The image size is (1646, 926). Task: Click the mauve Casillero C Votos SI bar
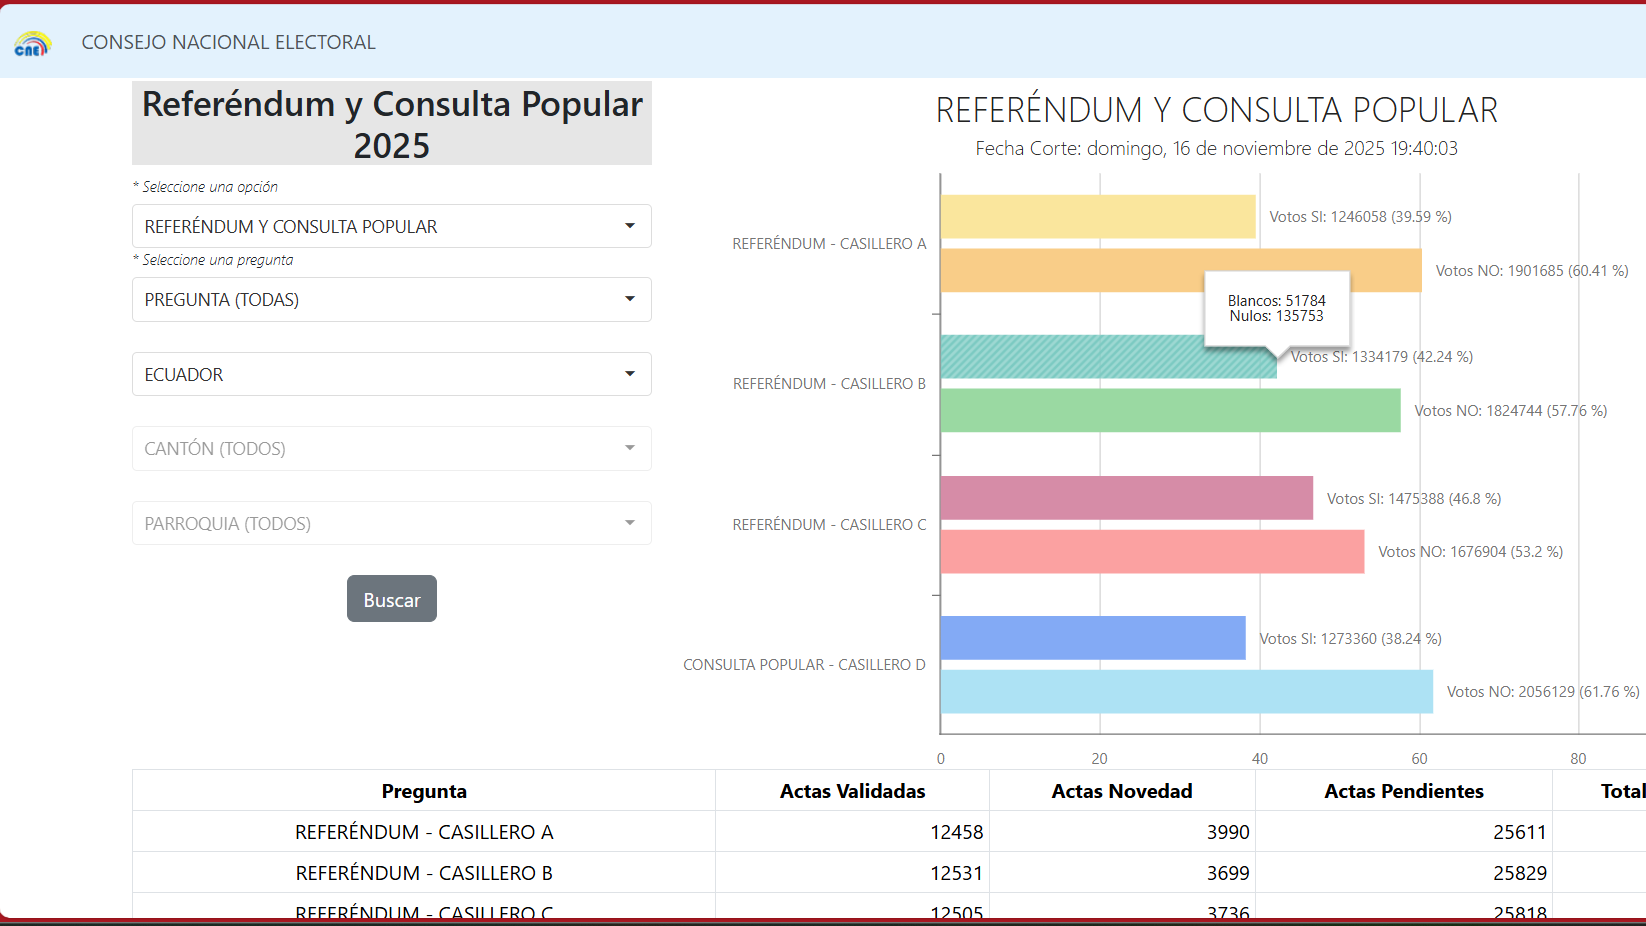tap(1126, 498)
